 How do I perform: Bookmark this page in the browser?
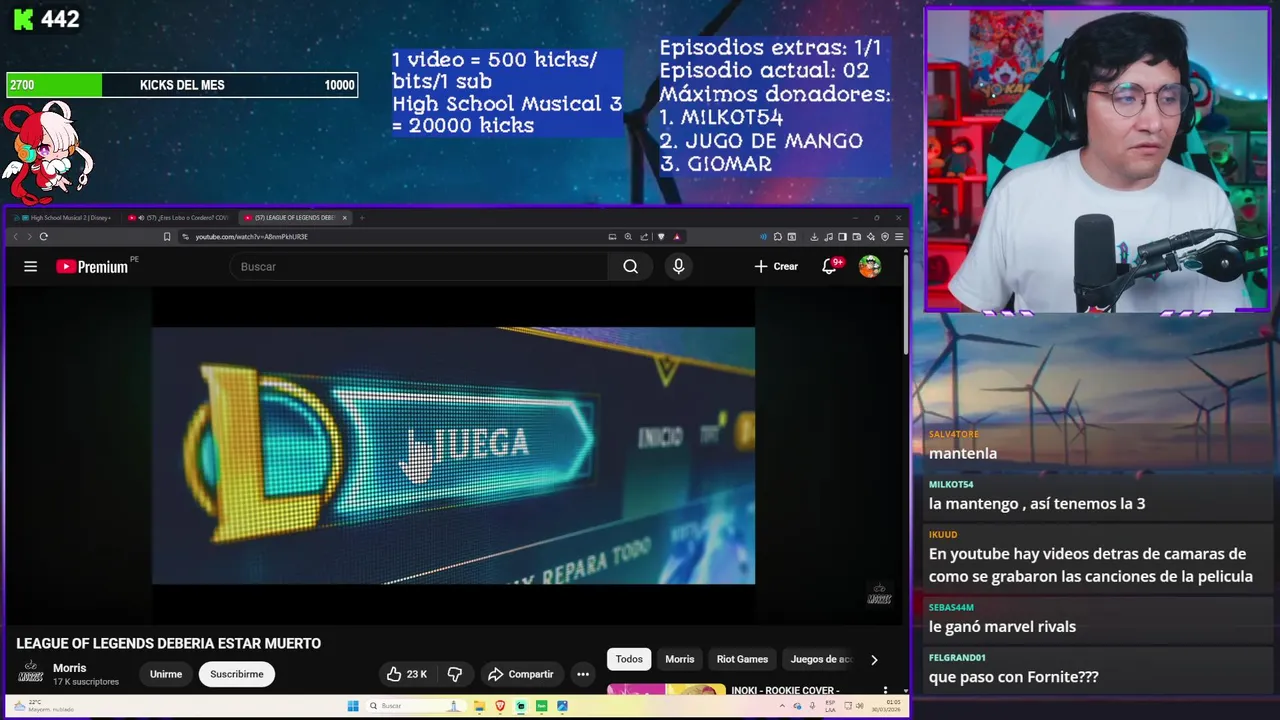[x=168, y=237]
